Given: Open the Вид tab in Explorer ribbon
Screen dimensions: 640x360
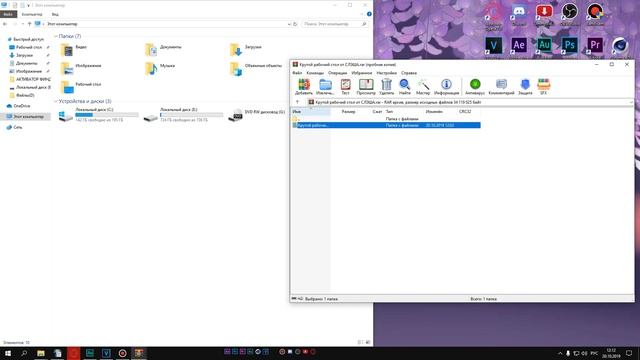Looking at the screenshot, I should [55, 14].
